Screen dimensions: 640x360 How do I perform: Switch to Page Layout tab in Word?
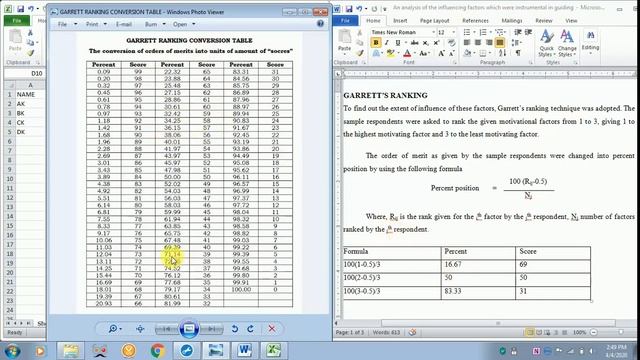point(434,20)
